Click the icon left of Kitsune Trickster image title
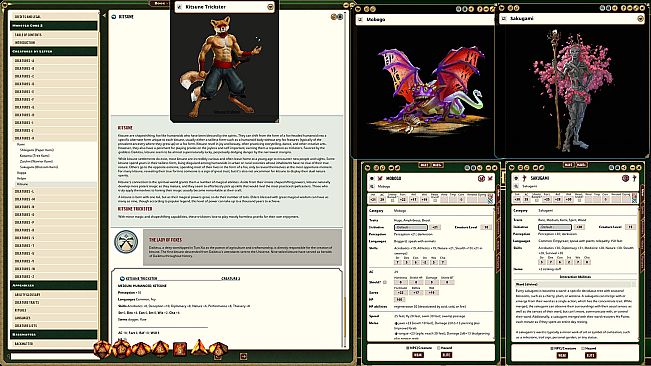Image resolution: width=651 pixels, height=366 pixels. point(179,7)
